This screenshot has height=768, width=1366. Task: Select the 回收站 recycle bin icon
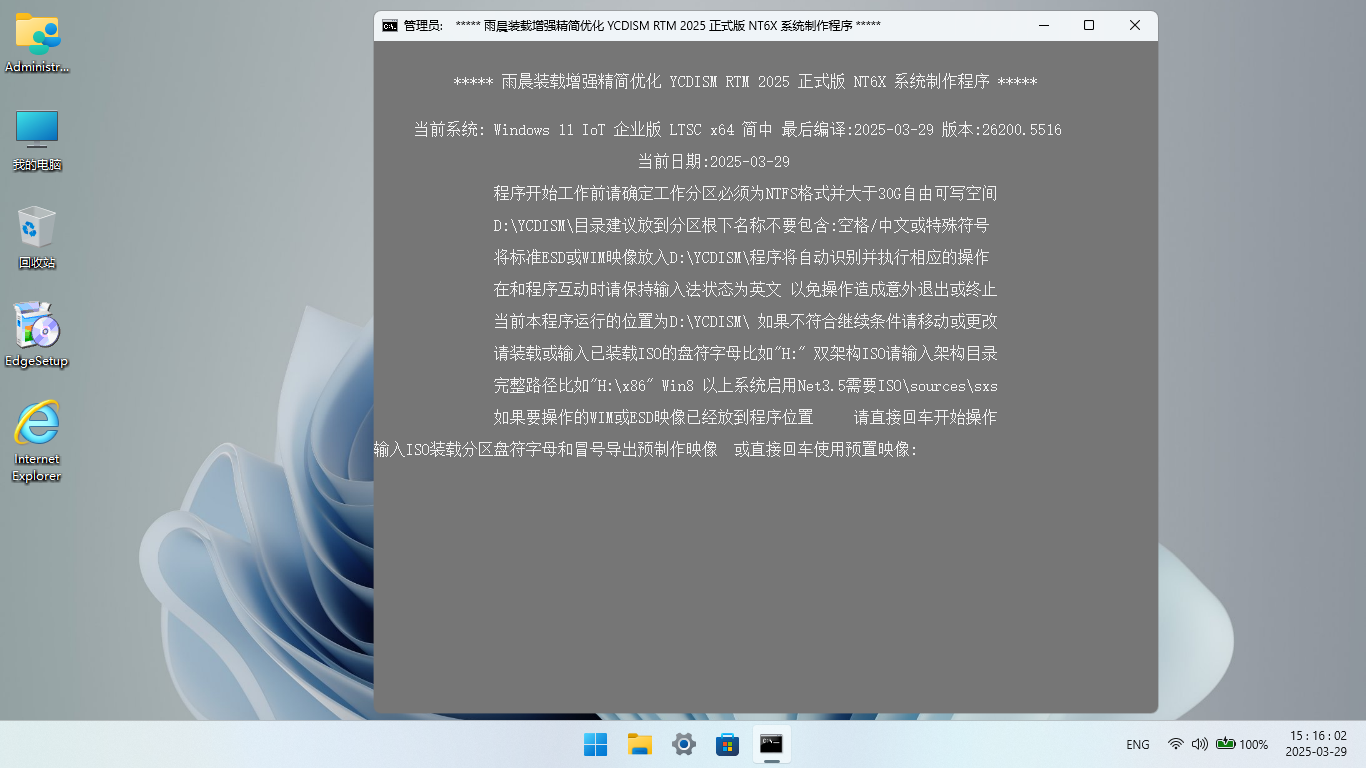click(x=37, y=238)
